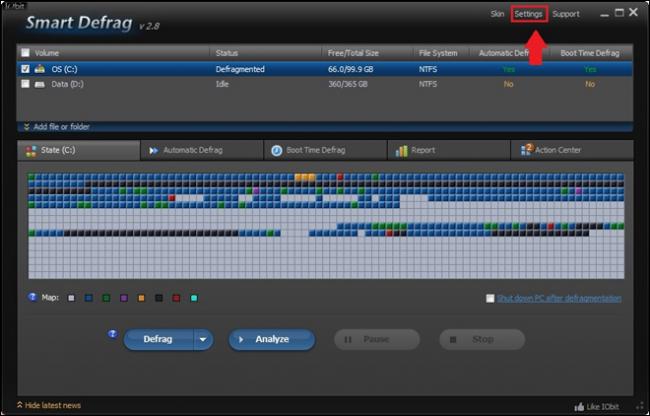650x416 pixels.
Task: Select the purple legend swatch
Action: (124, 298)
